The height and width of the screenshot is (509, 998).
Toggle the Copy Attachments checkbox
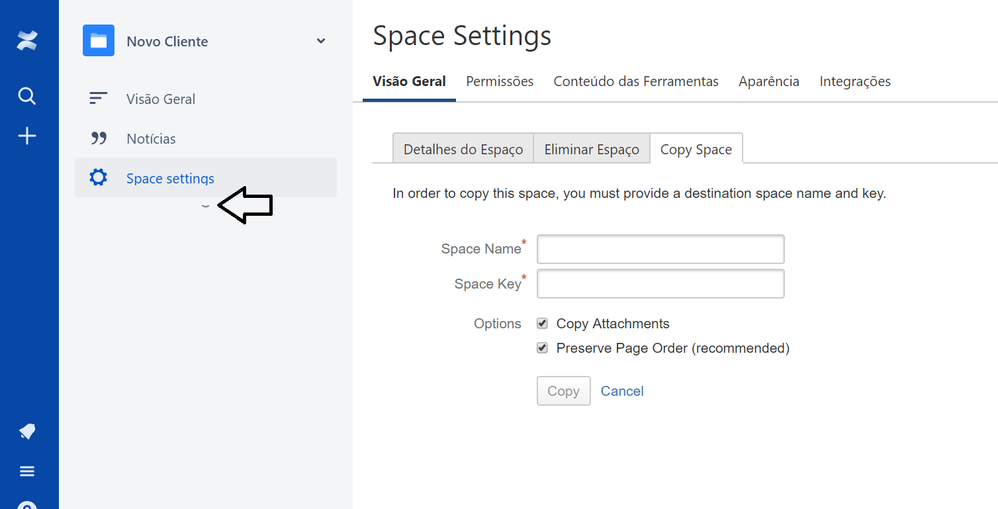[542, 323]
